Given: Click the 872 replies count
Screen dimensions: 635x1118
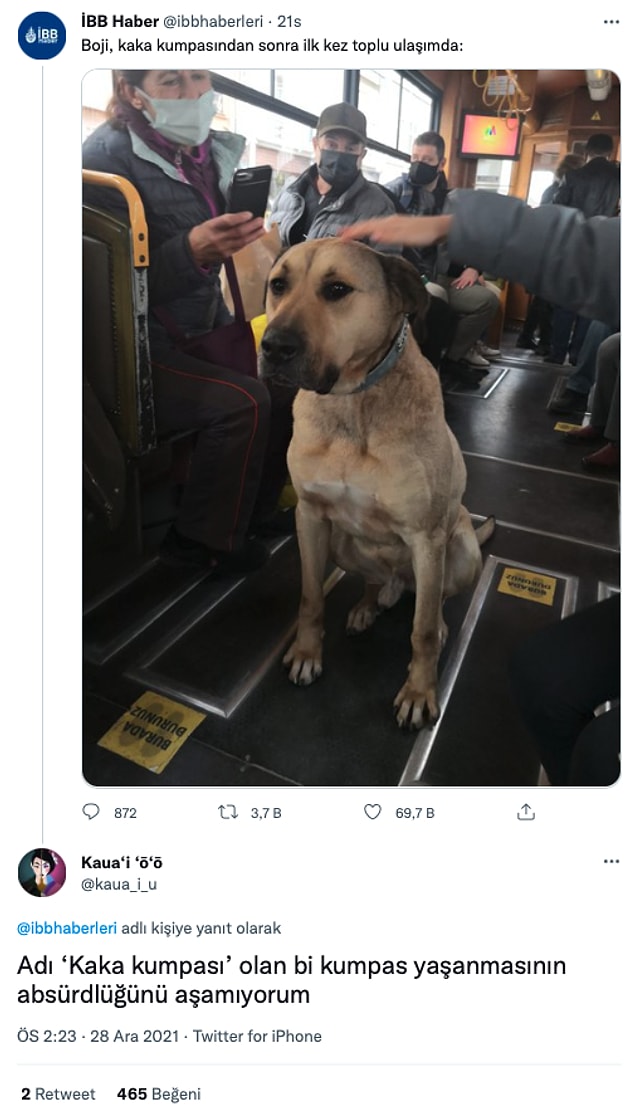Looking at the screenshot, I should click(x=125, y=813).
